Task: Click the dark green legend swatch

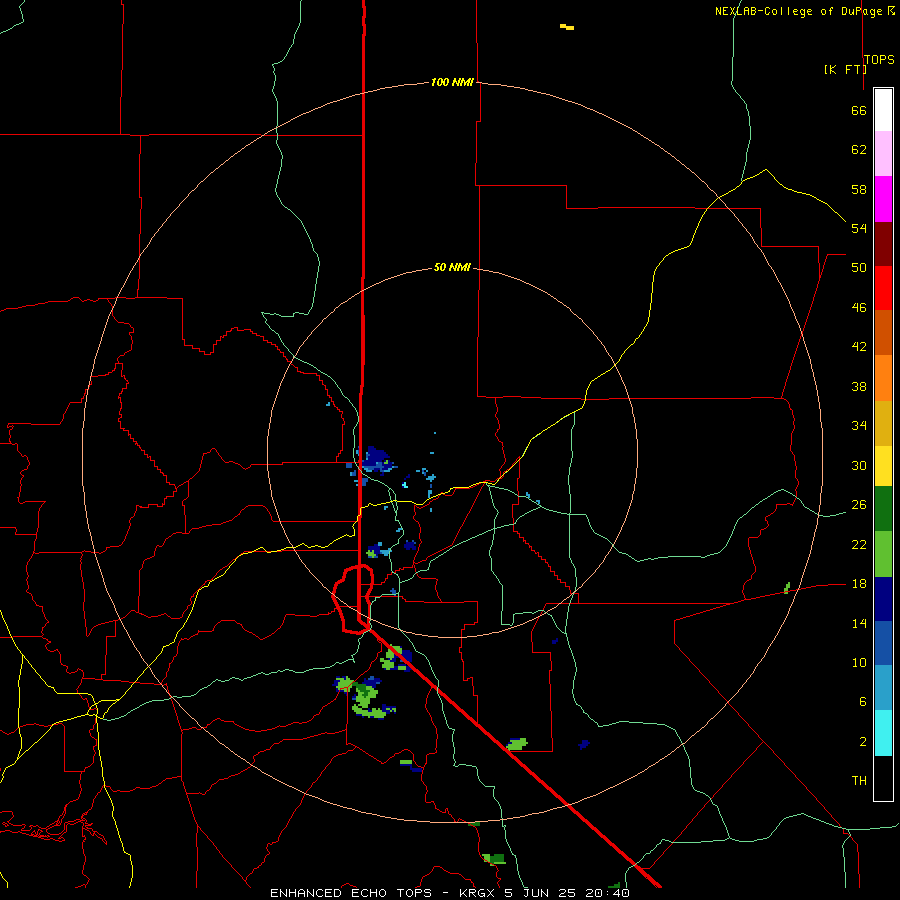Action: pyautogui.click(x=883, y=509)
